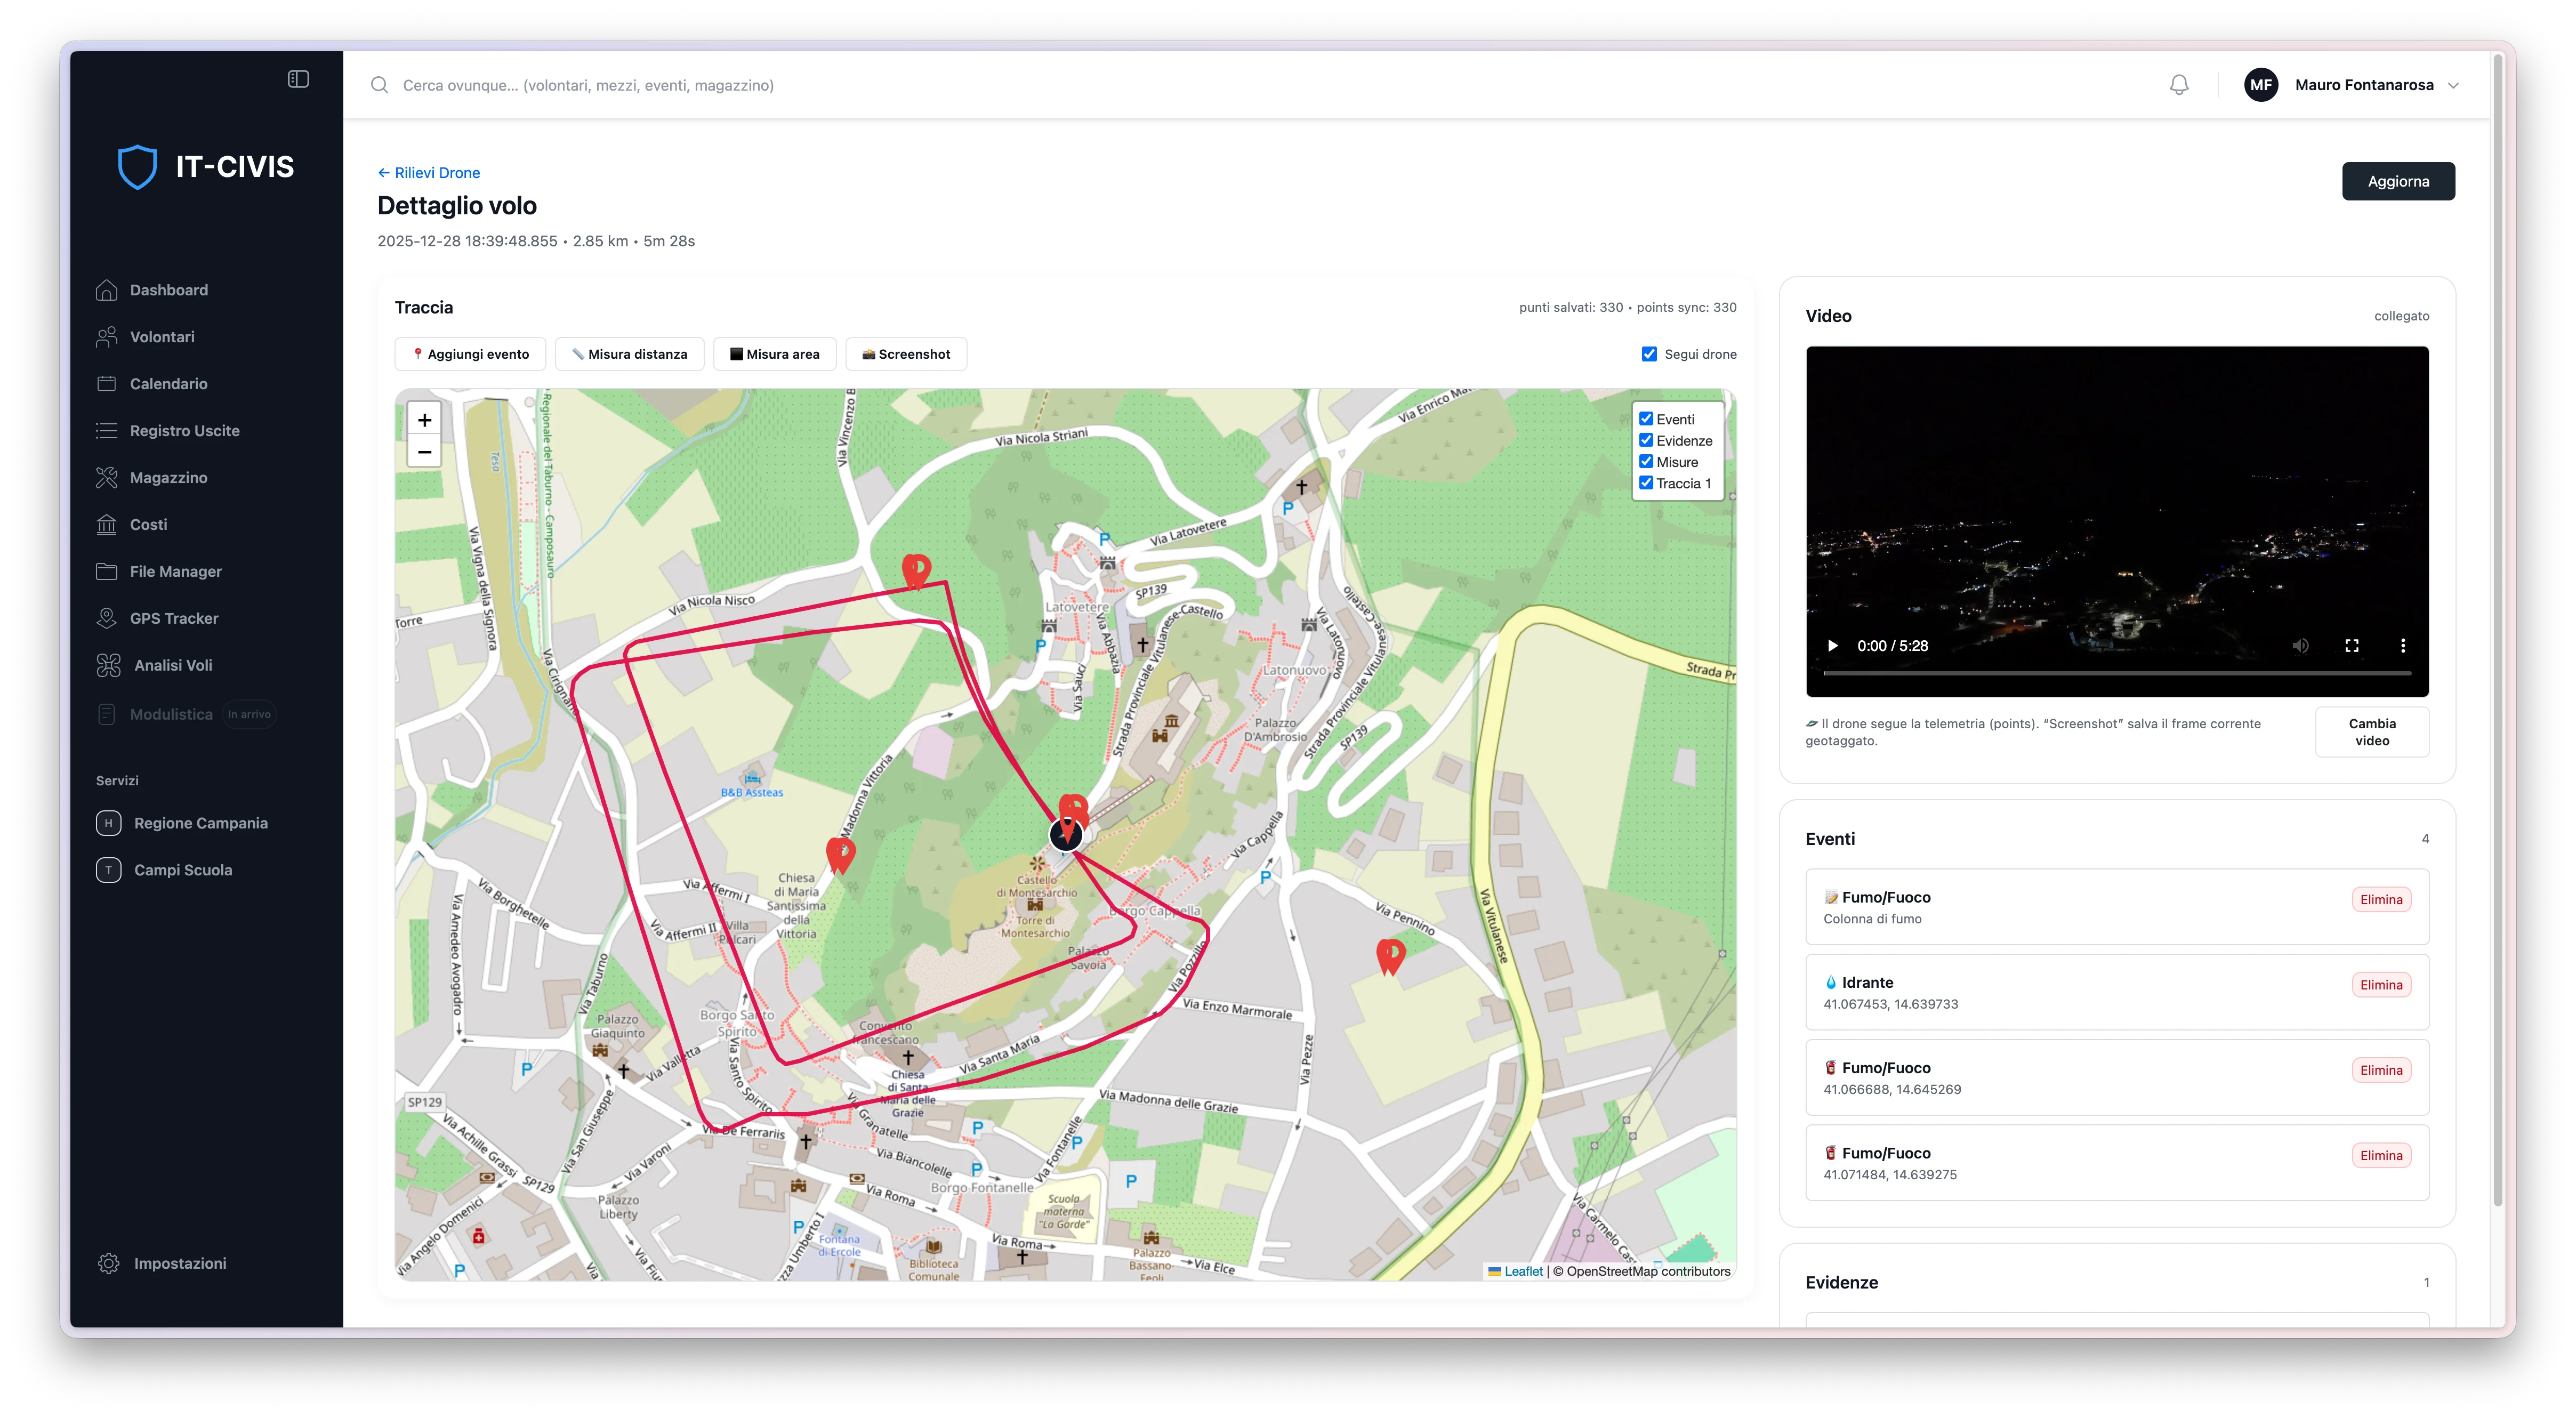The image size is (2576, 1417).
Task: Take a Screenshot of the frame
Action: coord(905,354)
